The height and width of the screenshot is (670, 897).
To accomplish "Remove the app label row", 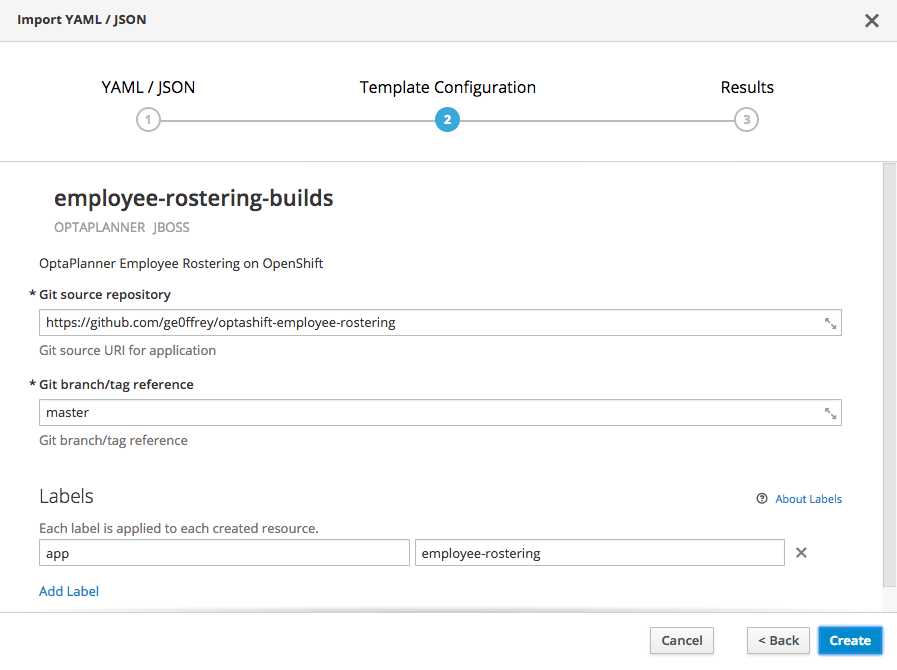I will 801,553.
